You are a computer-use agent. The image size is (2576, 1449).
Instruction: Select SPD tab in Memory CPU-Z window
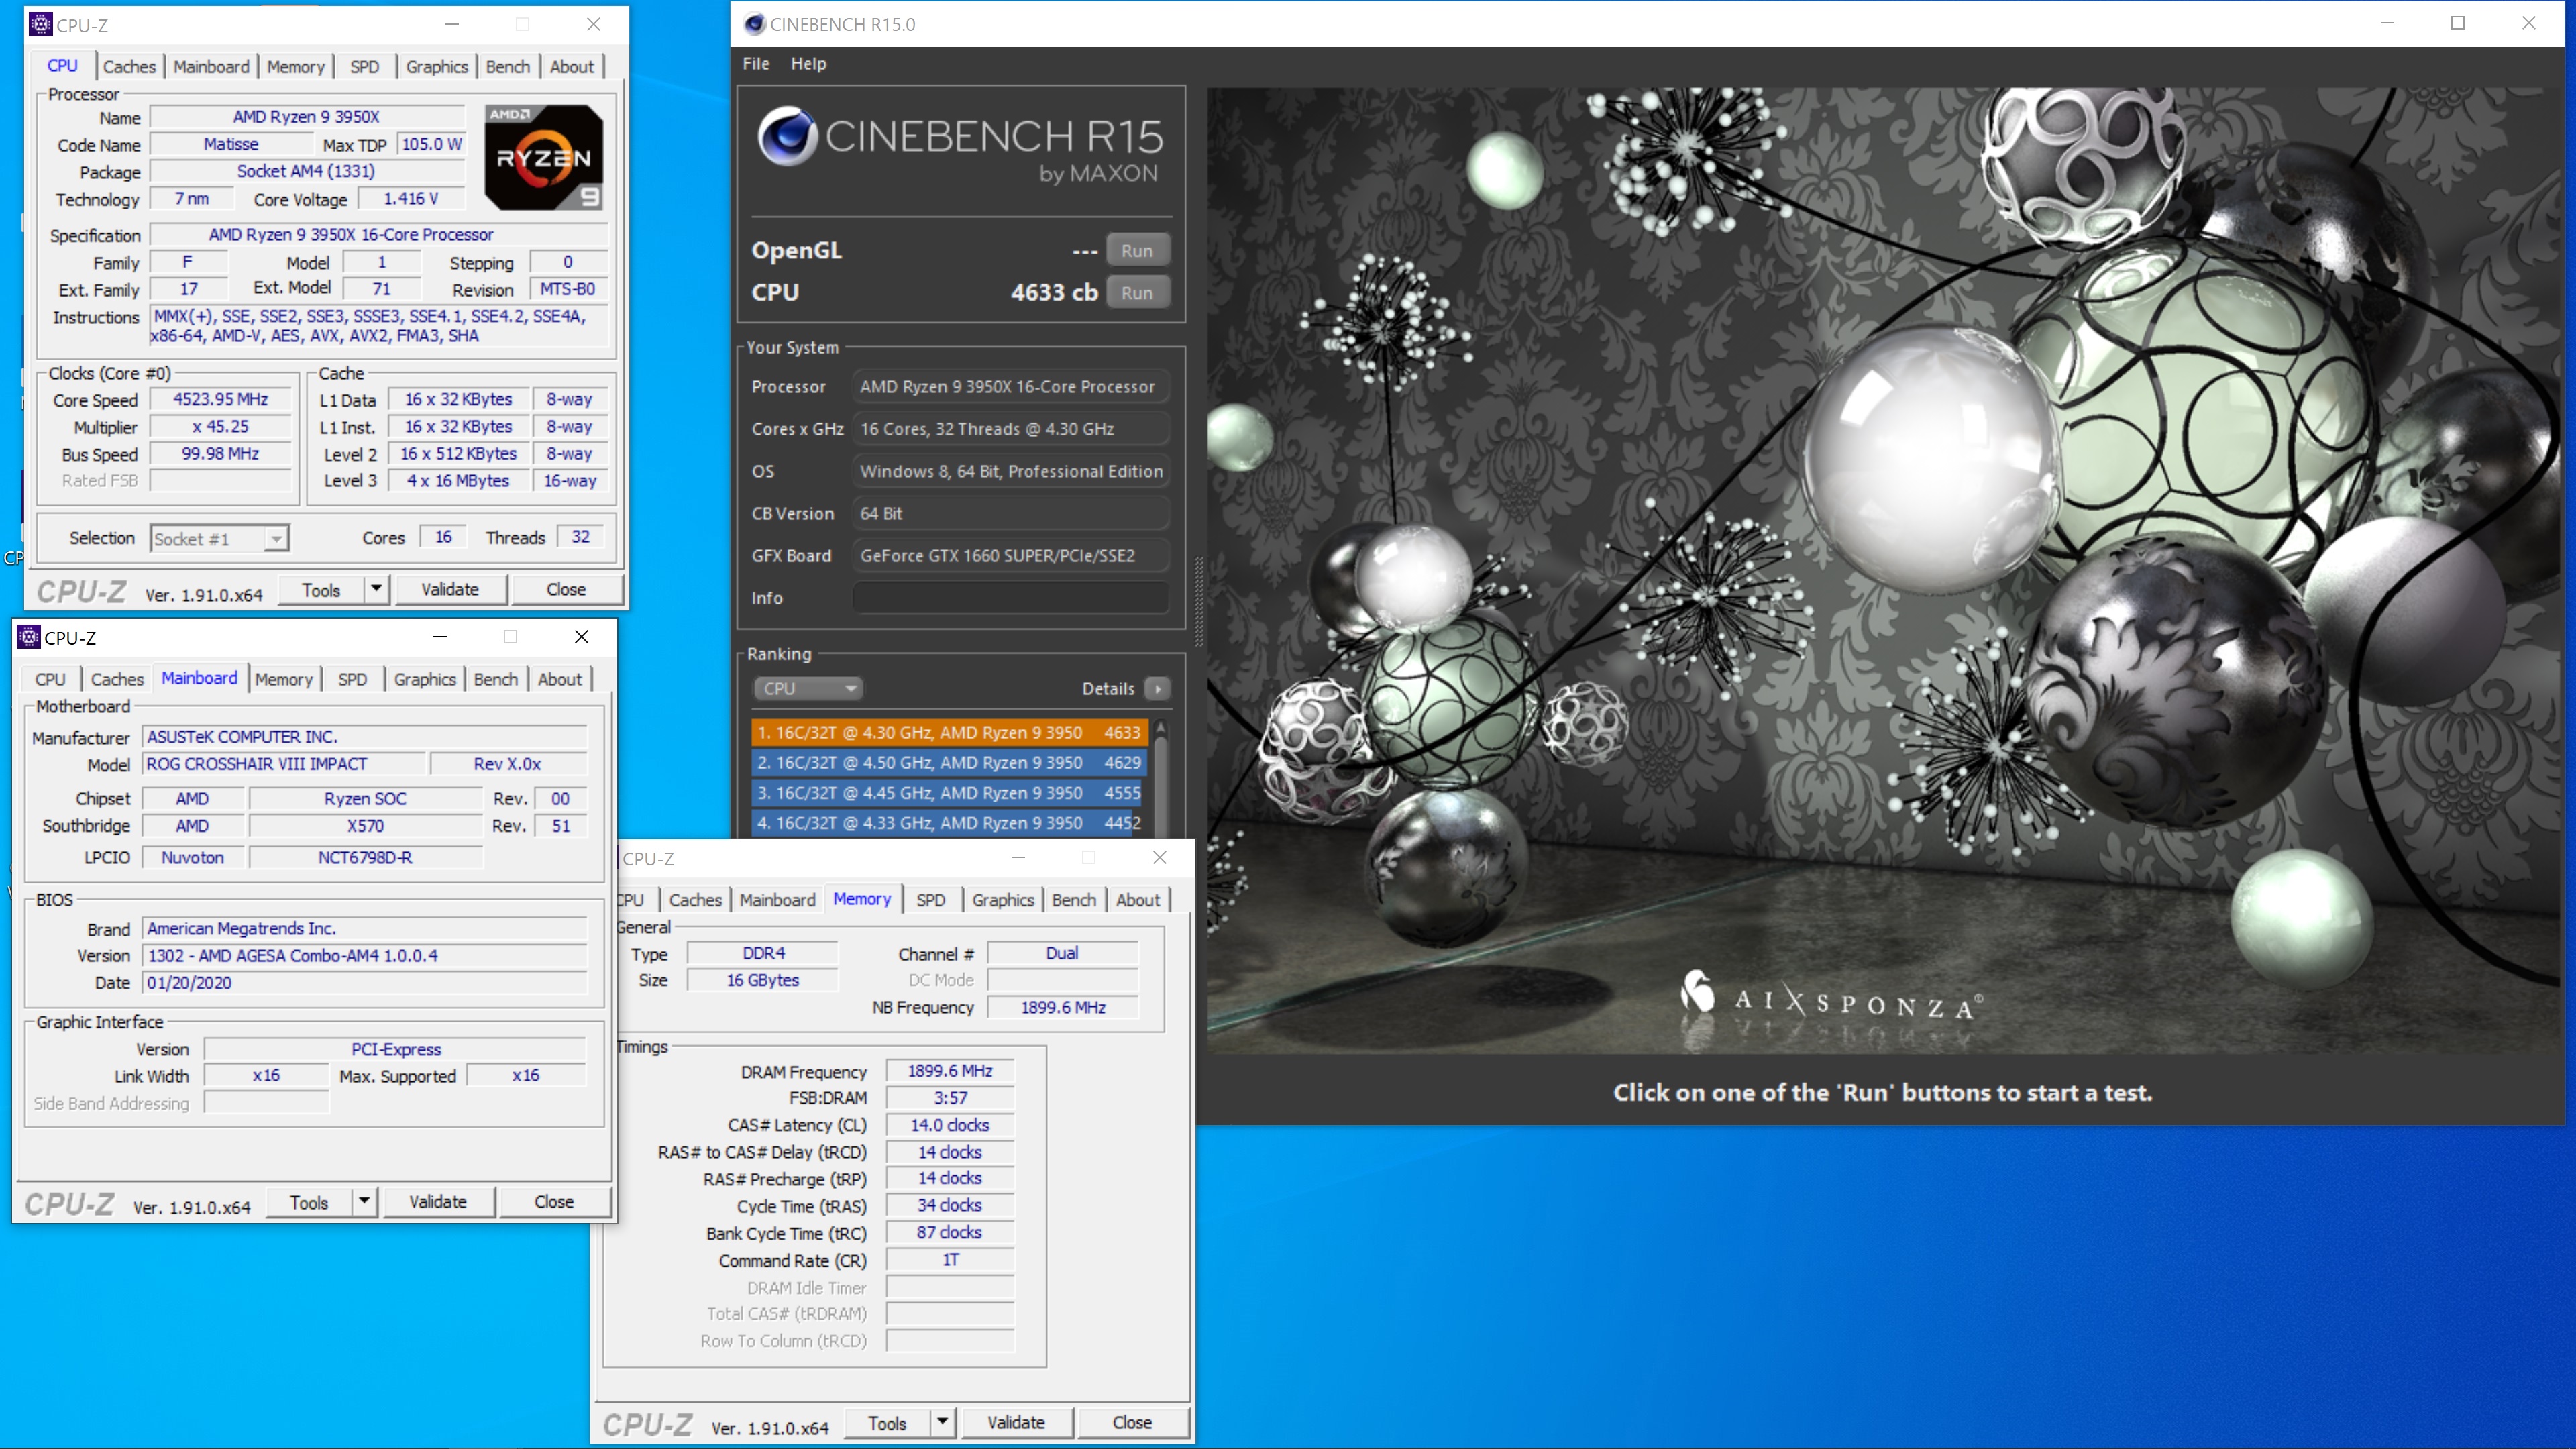tap(930, 900)
